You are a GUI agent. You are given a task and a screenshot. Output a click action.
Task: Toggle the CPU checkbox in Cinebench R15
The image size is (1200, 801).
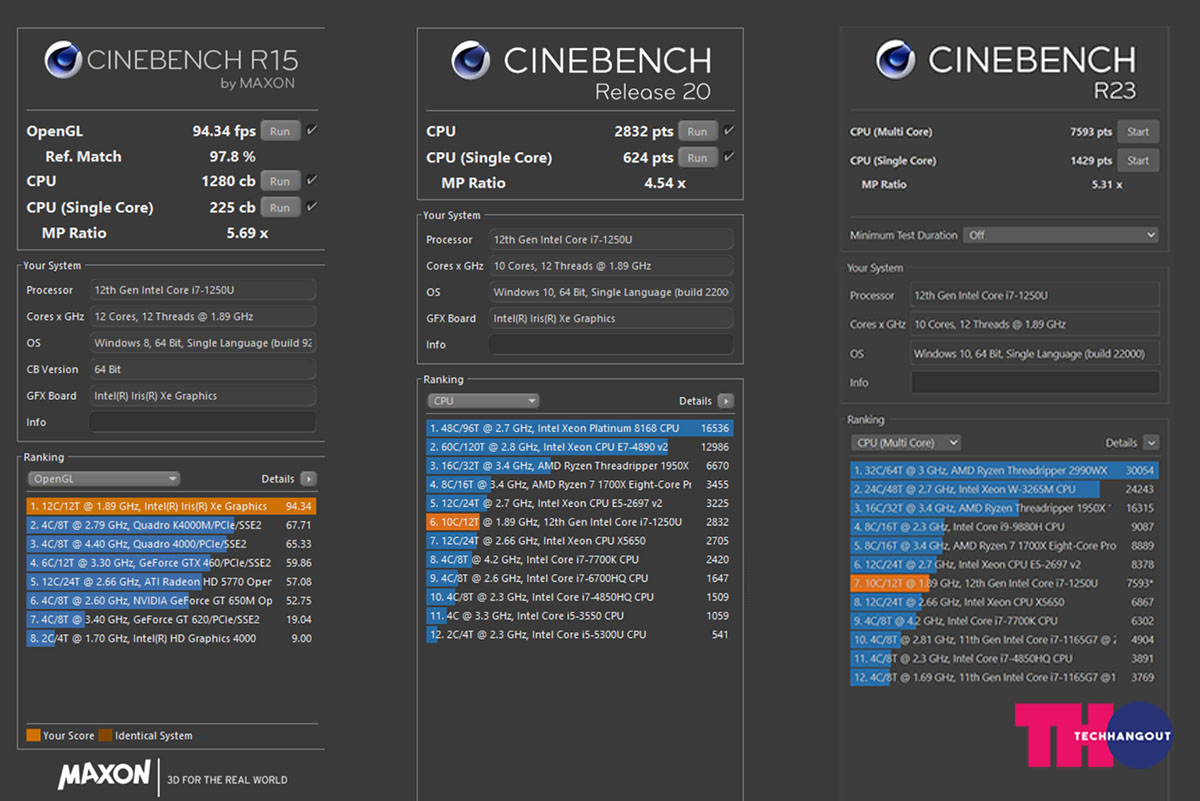point(312,180)
